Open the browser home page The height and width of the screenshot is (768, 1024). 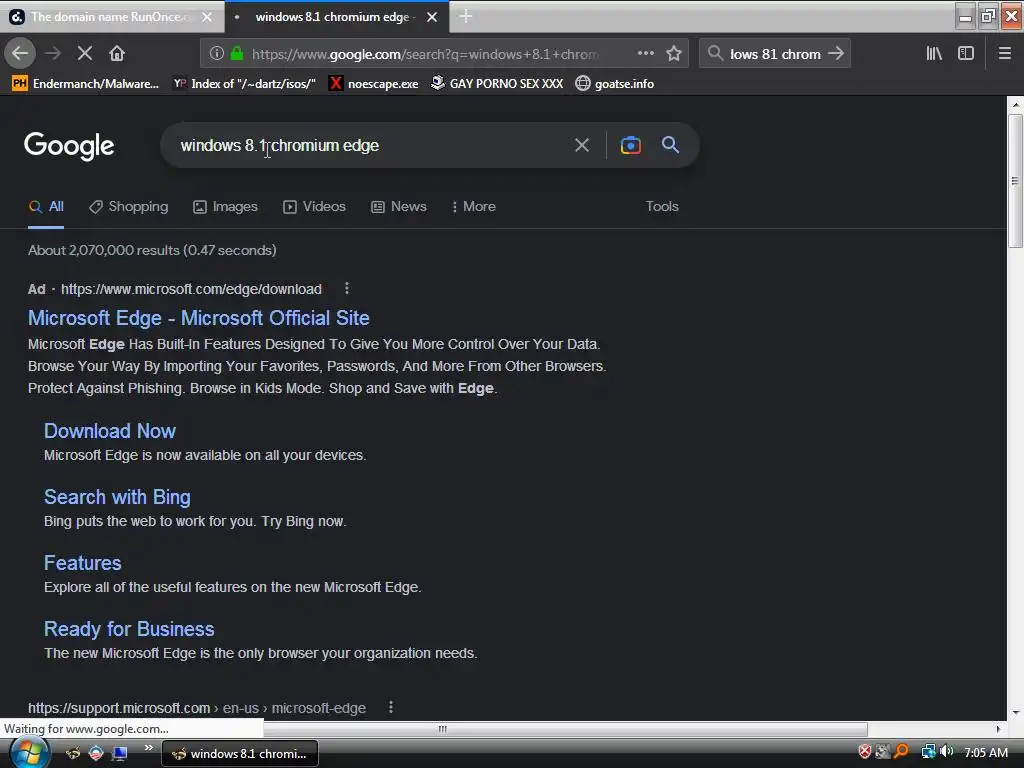point(117,54)
